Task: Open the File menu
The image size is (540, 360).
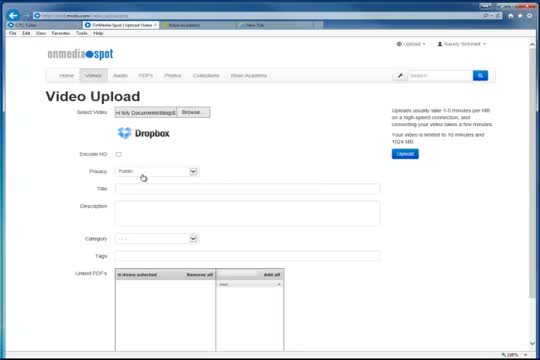Action: click(12, 33)
